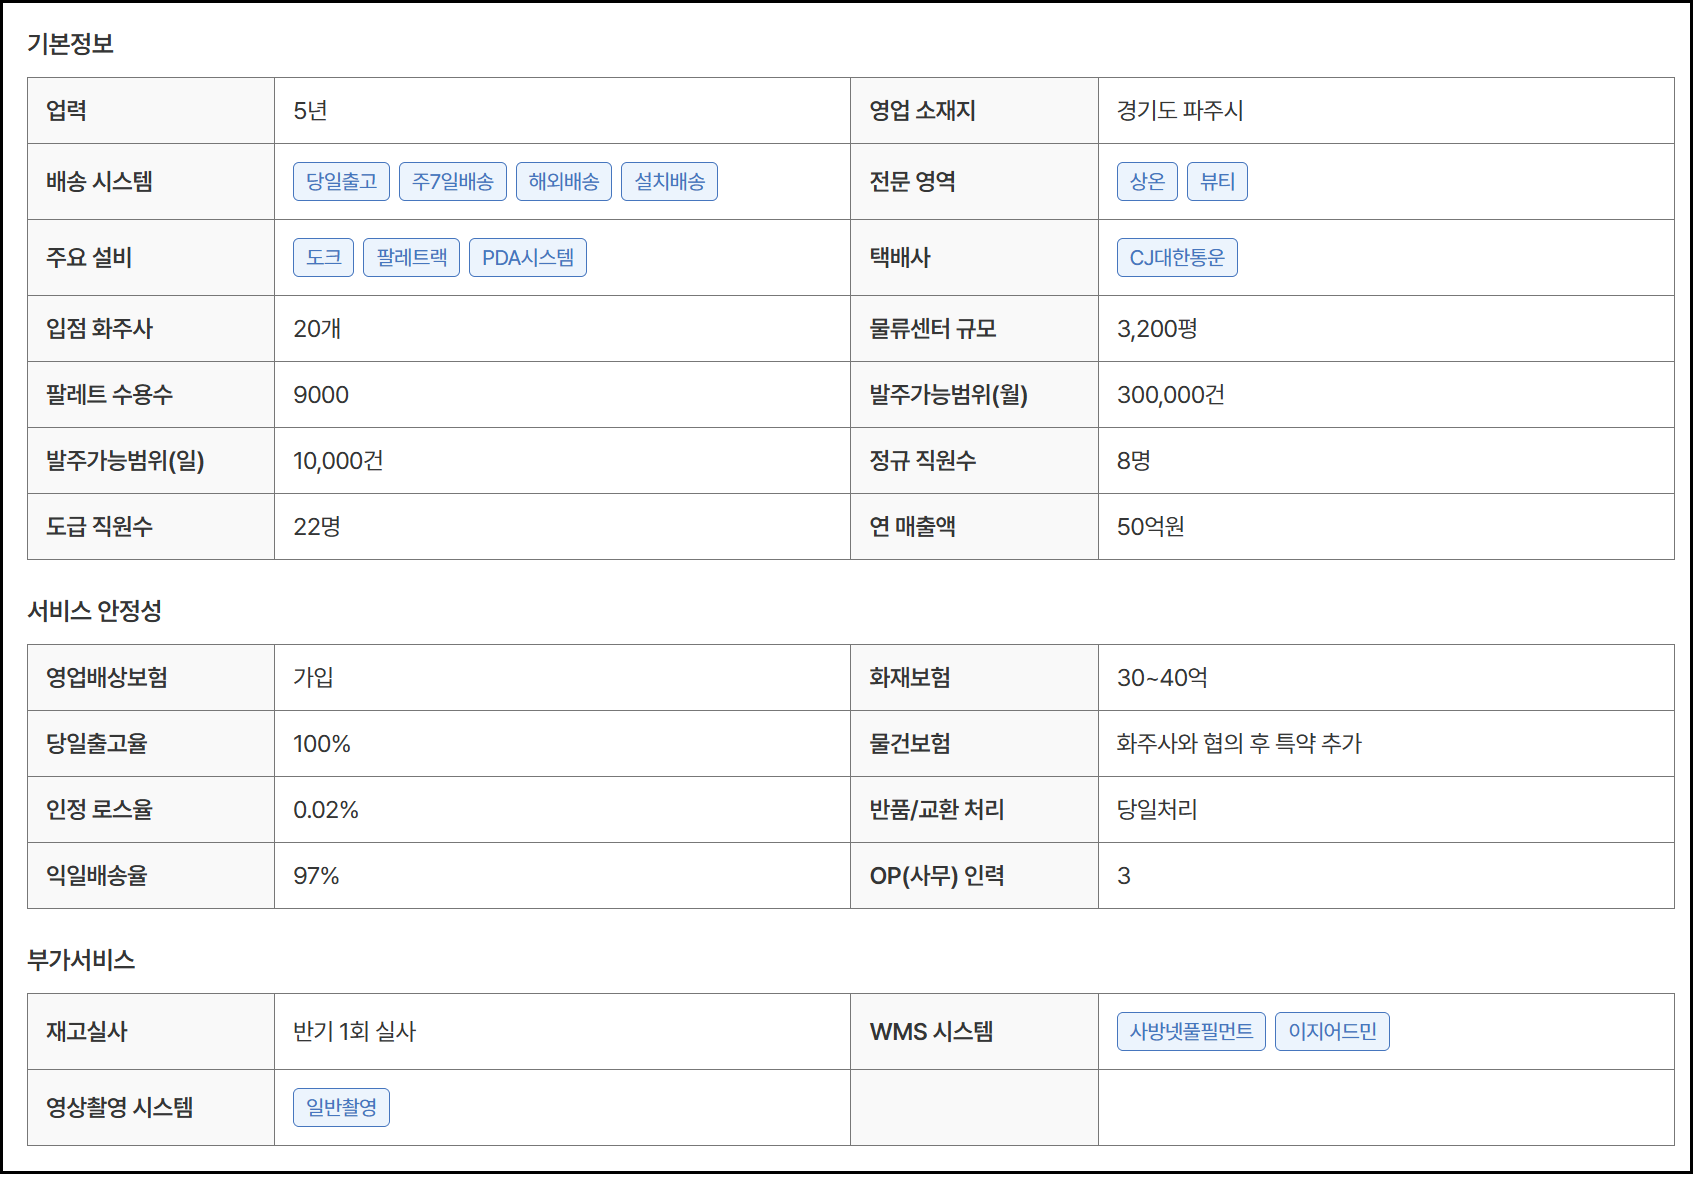
Task: Click the 당일출고 tag
Action: pyautogui.click(x=341, y=182)
